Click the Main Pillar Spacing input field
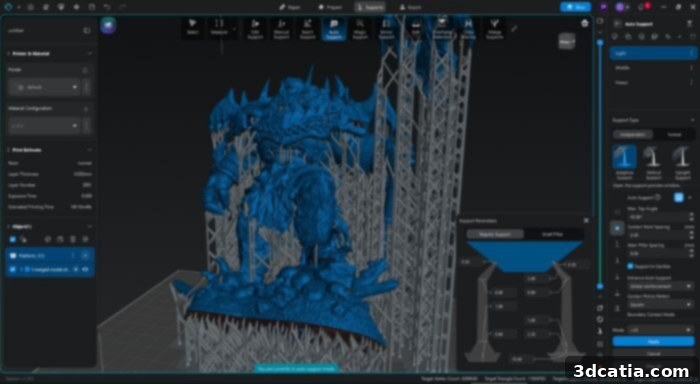 point(660,253)
